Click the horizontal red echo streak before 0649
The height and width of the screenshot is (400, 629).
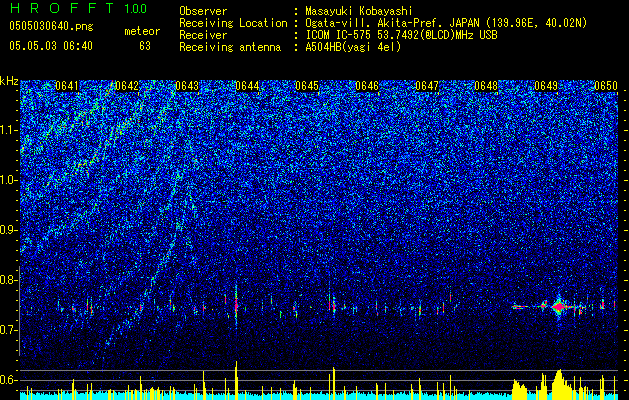pos(520,307)
